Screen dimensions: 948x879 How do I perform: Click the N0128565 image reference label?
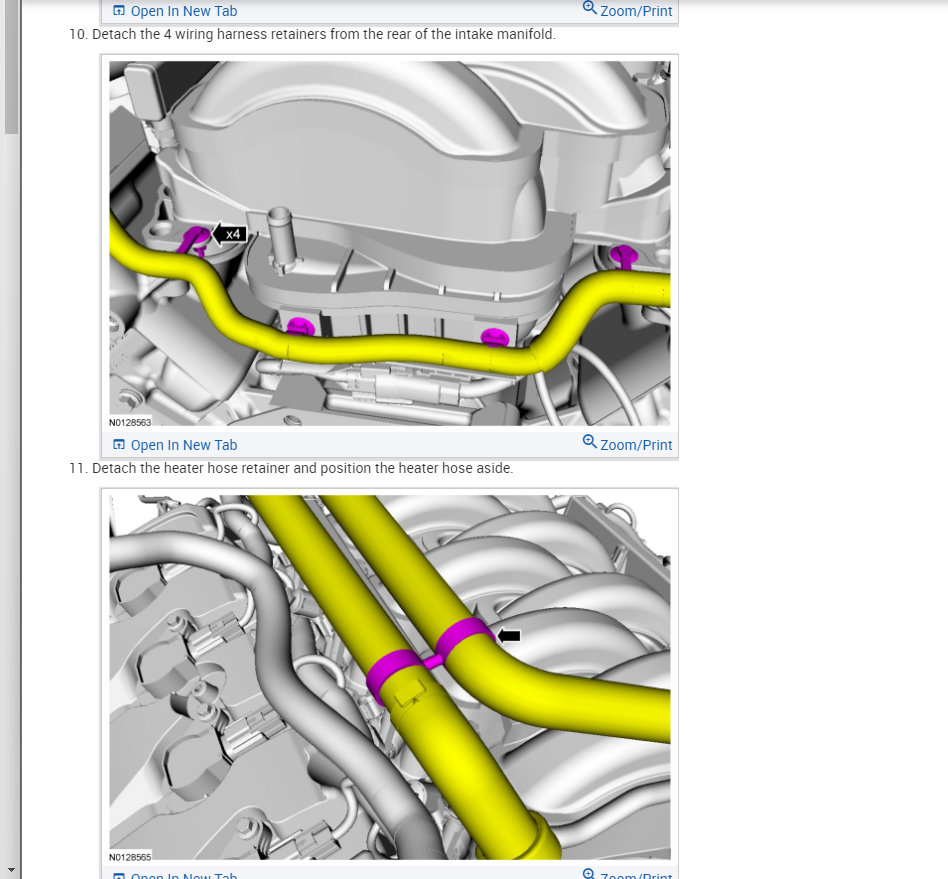coord(130,857)
